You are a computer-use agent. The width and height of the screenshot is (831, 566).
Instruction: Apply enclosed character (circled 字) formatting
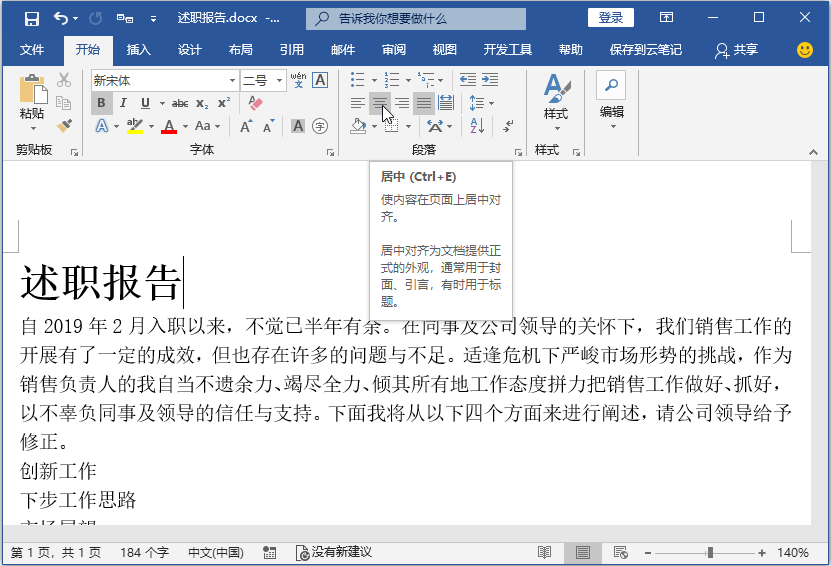pyautogui.click(x=320, y=126)
